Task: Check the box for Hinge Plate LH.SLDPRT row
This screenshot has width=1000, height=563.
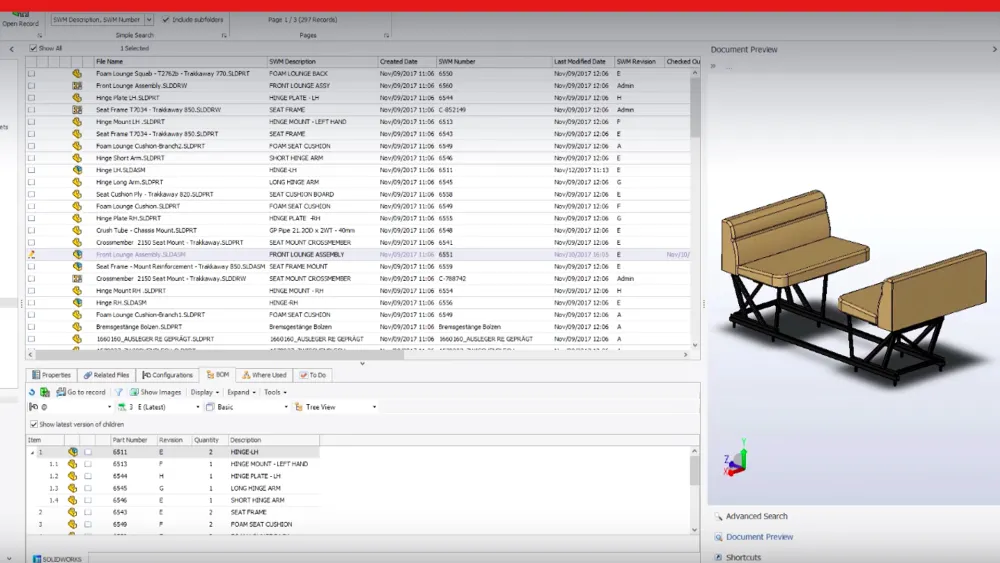Action: (x=31, y=98)
